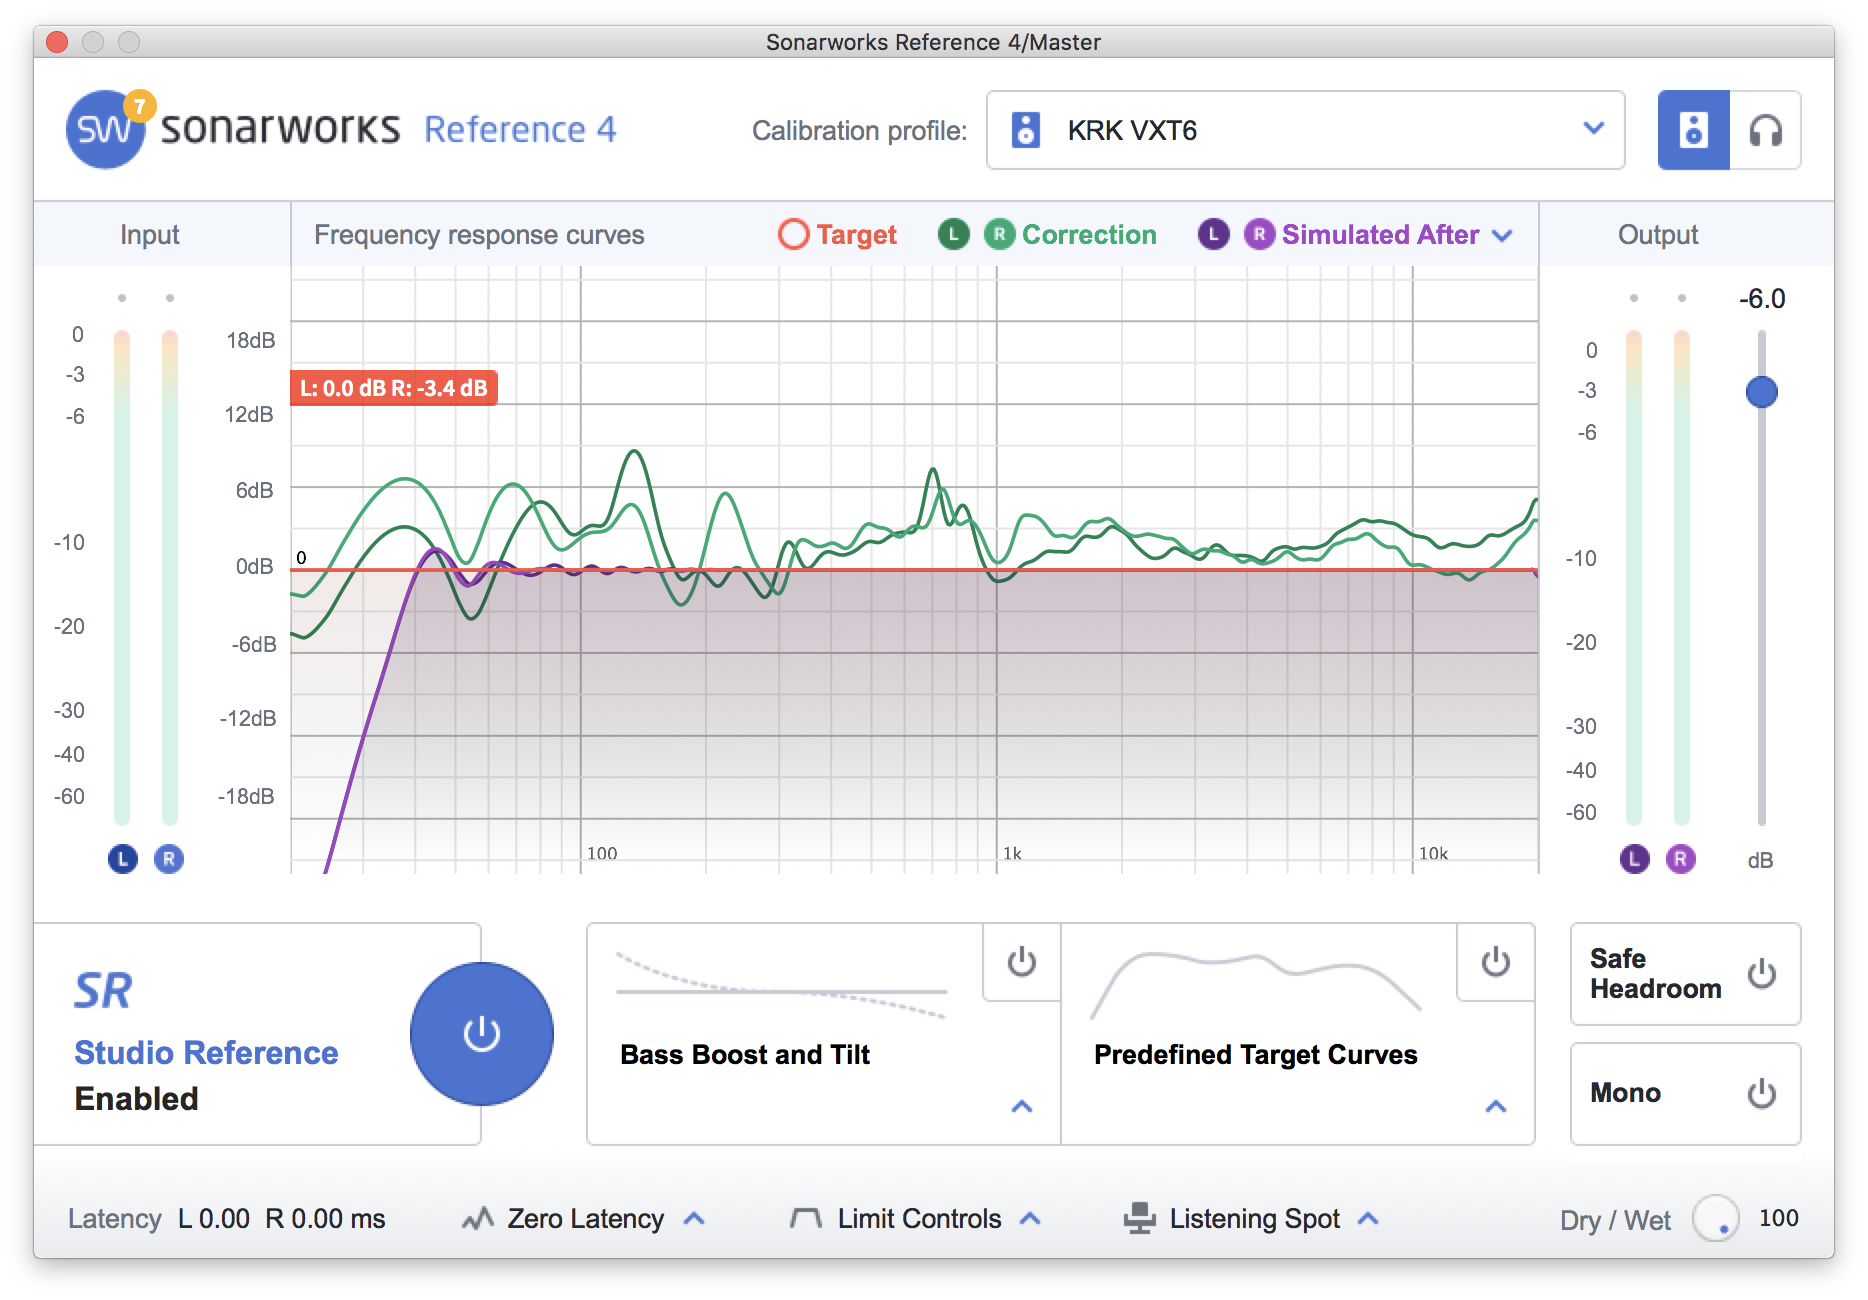Image resolution: width=1868 pixels, height=1300 pixels.
Task: Click the output right channel R badge
Action: (1680, 859)
